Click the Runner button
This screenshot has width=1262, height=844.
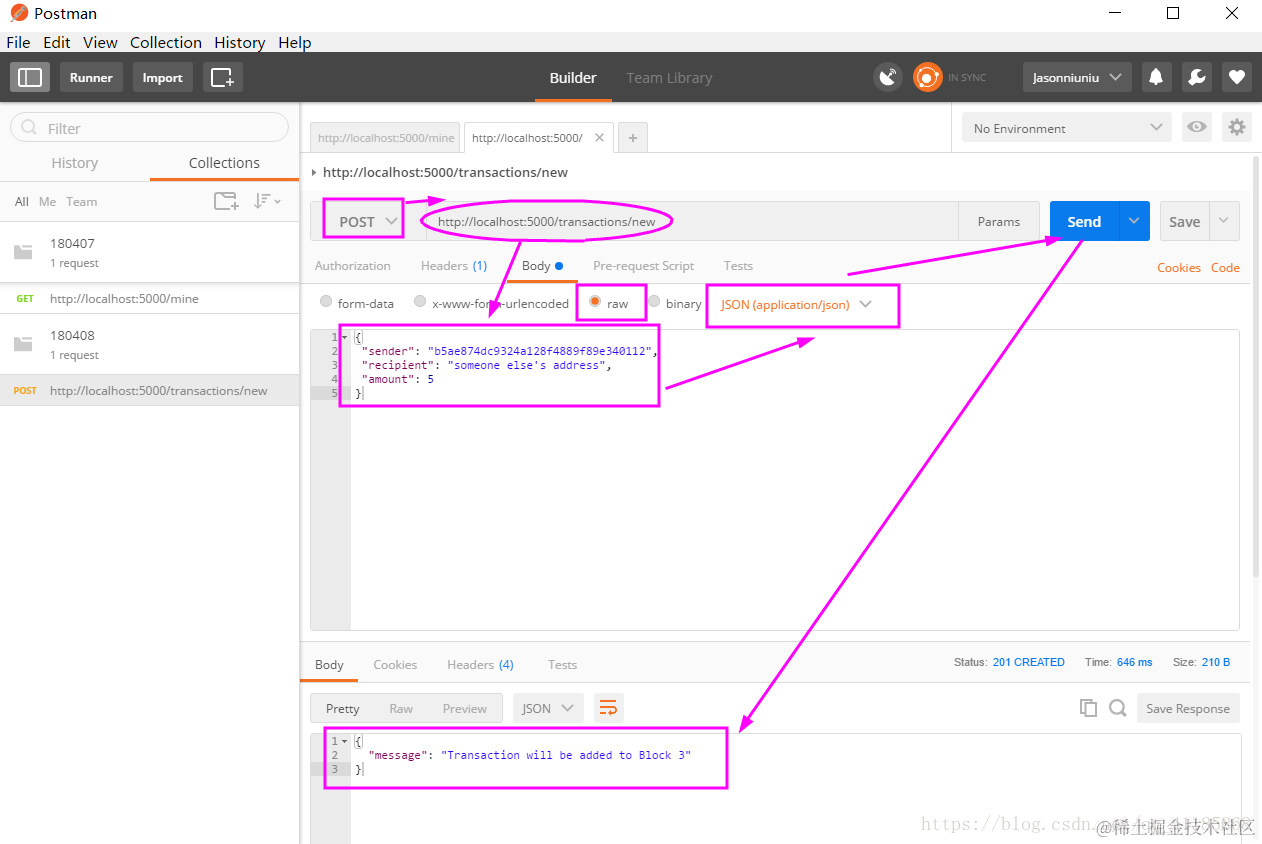coord(91,77)
